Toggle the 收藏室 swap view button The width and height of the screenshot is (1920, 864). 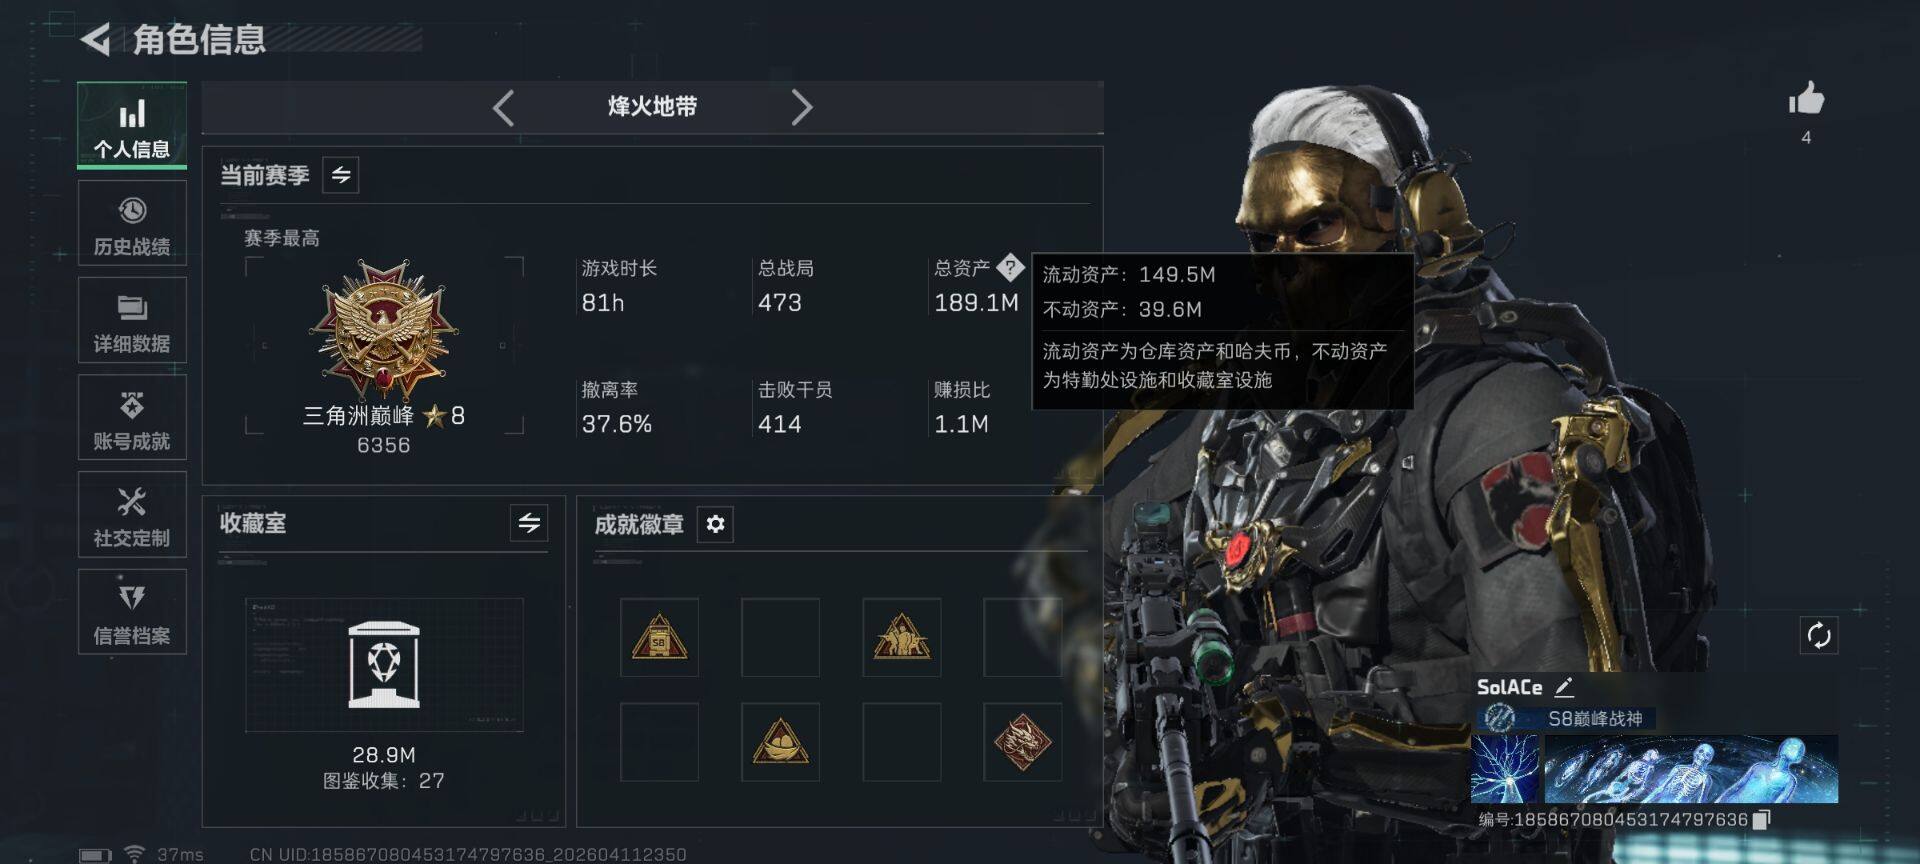pos(529,523)
